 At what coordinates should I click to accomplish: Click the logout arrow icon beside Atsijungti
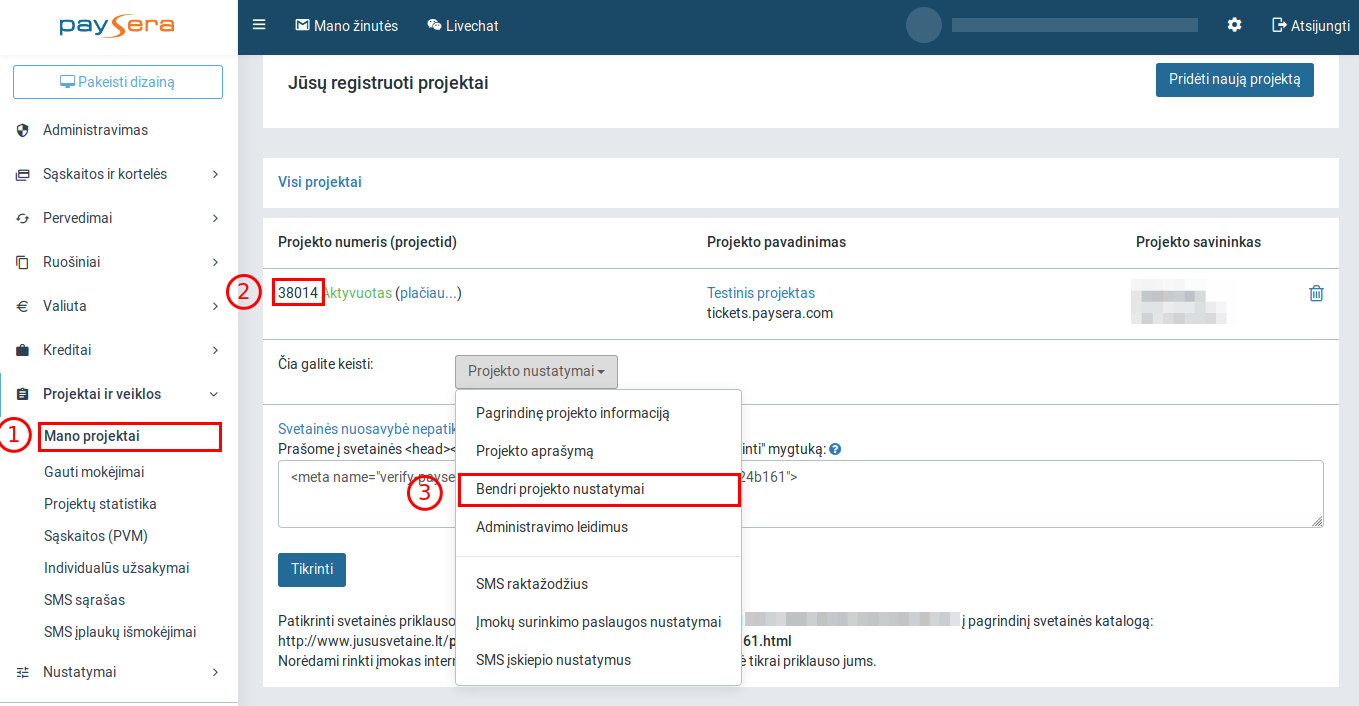(x=1279, y=25)
